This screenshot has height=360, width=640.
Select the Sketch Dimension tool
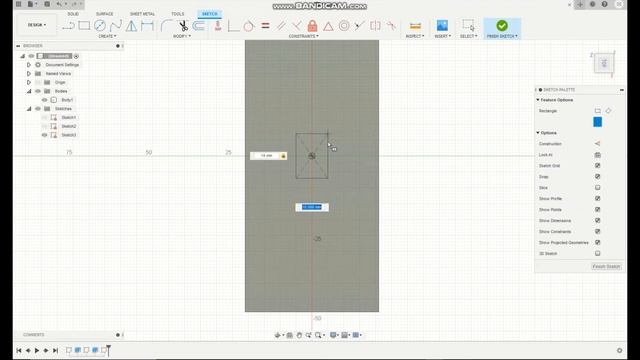point(147,26)
